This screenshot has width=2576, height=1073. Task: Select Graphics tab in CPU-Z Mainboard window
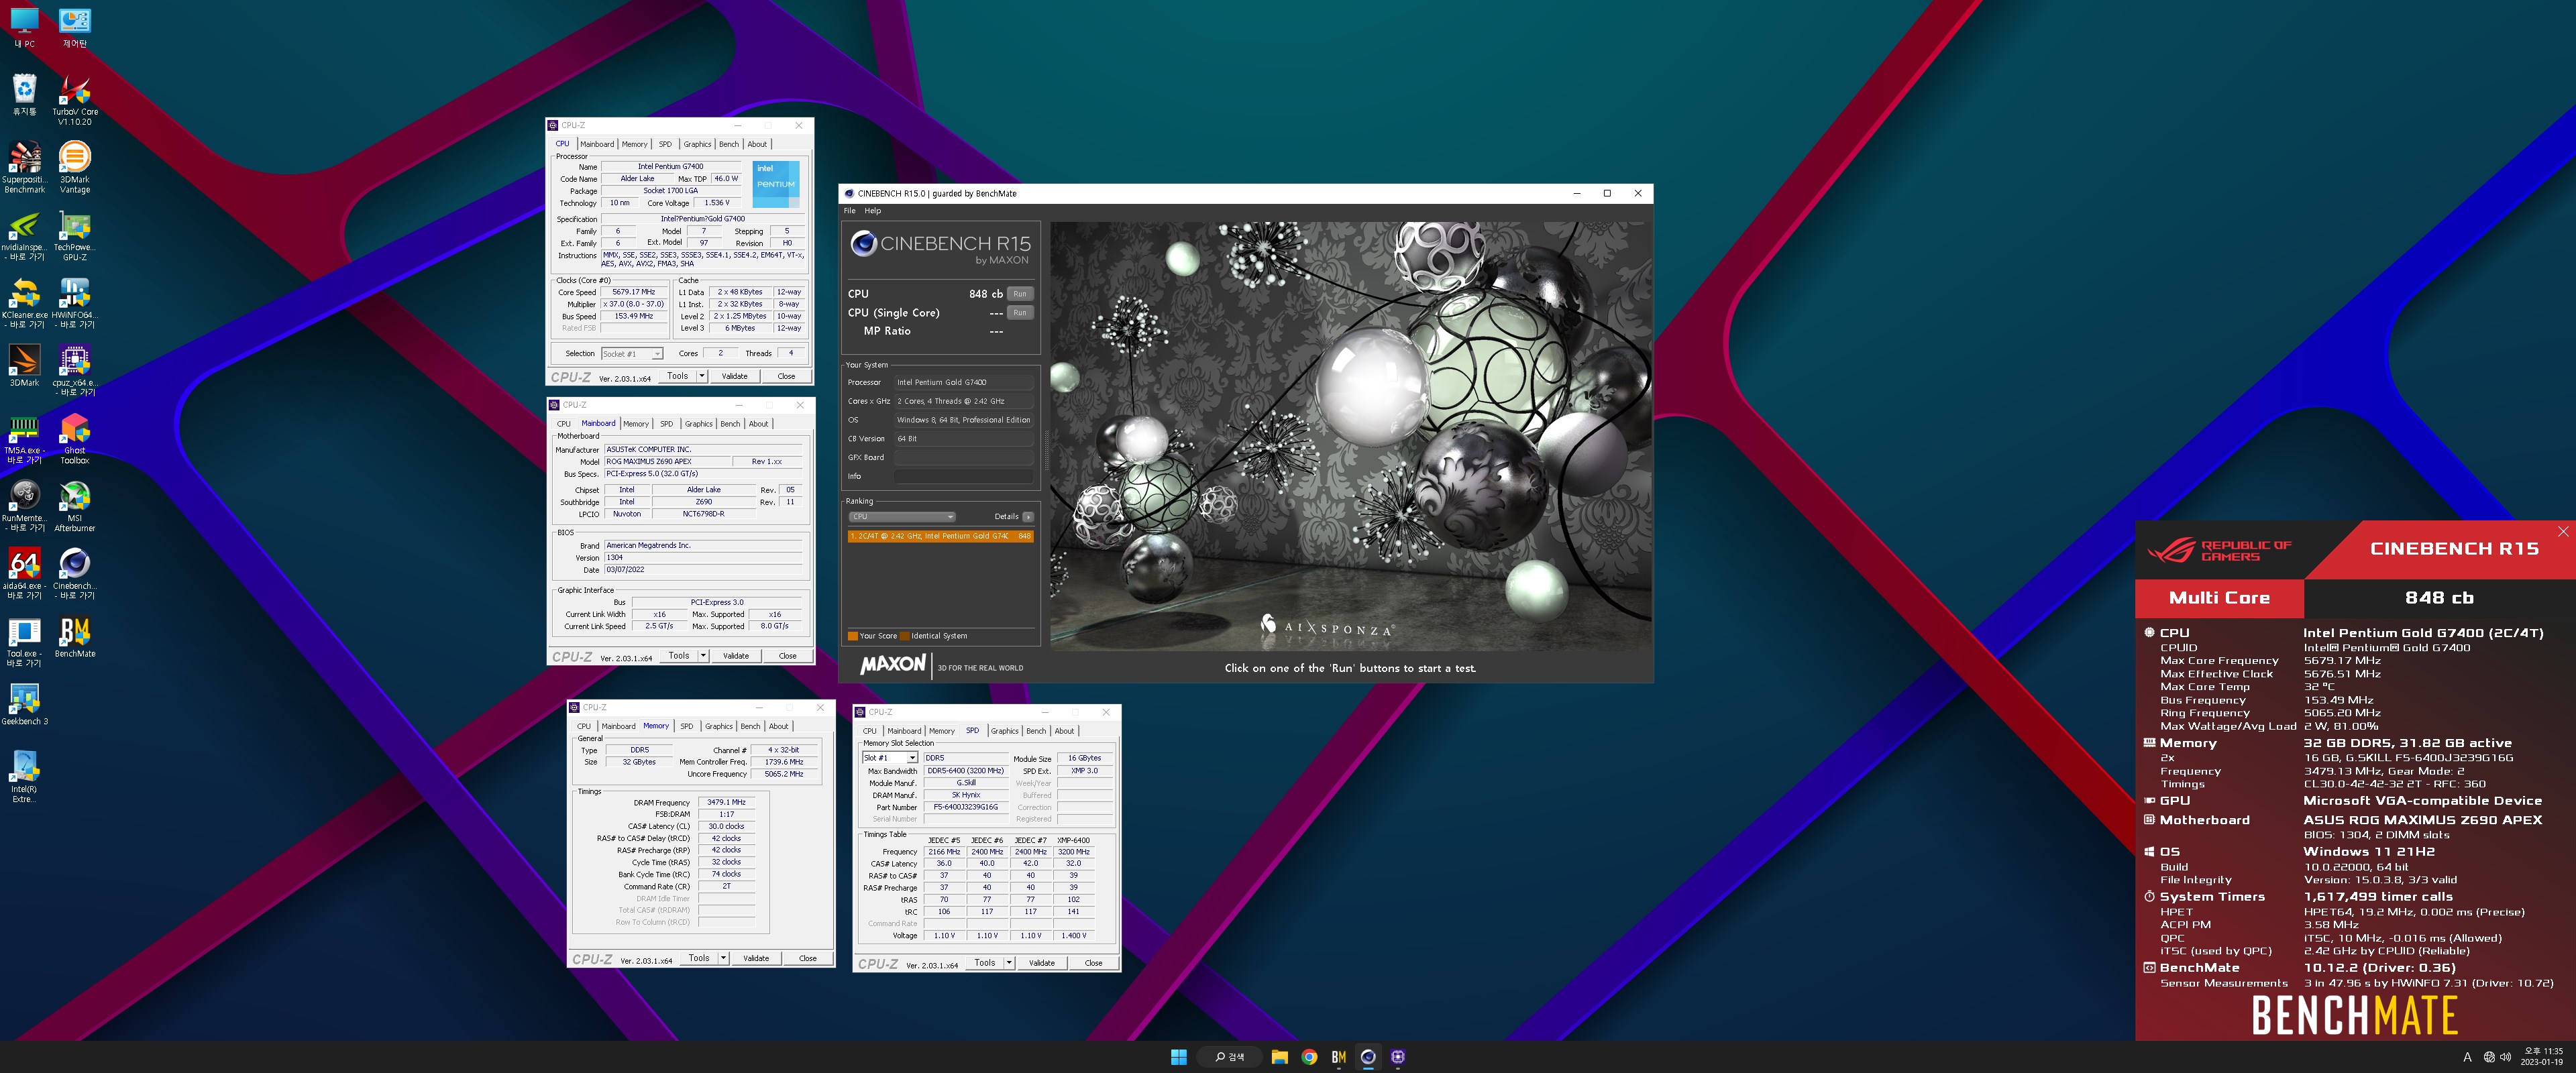(699, 424)
